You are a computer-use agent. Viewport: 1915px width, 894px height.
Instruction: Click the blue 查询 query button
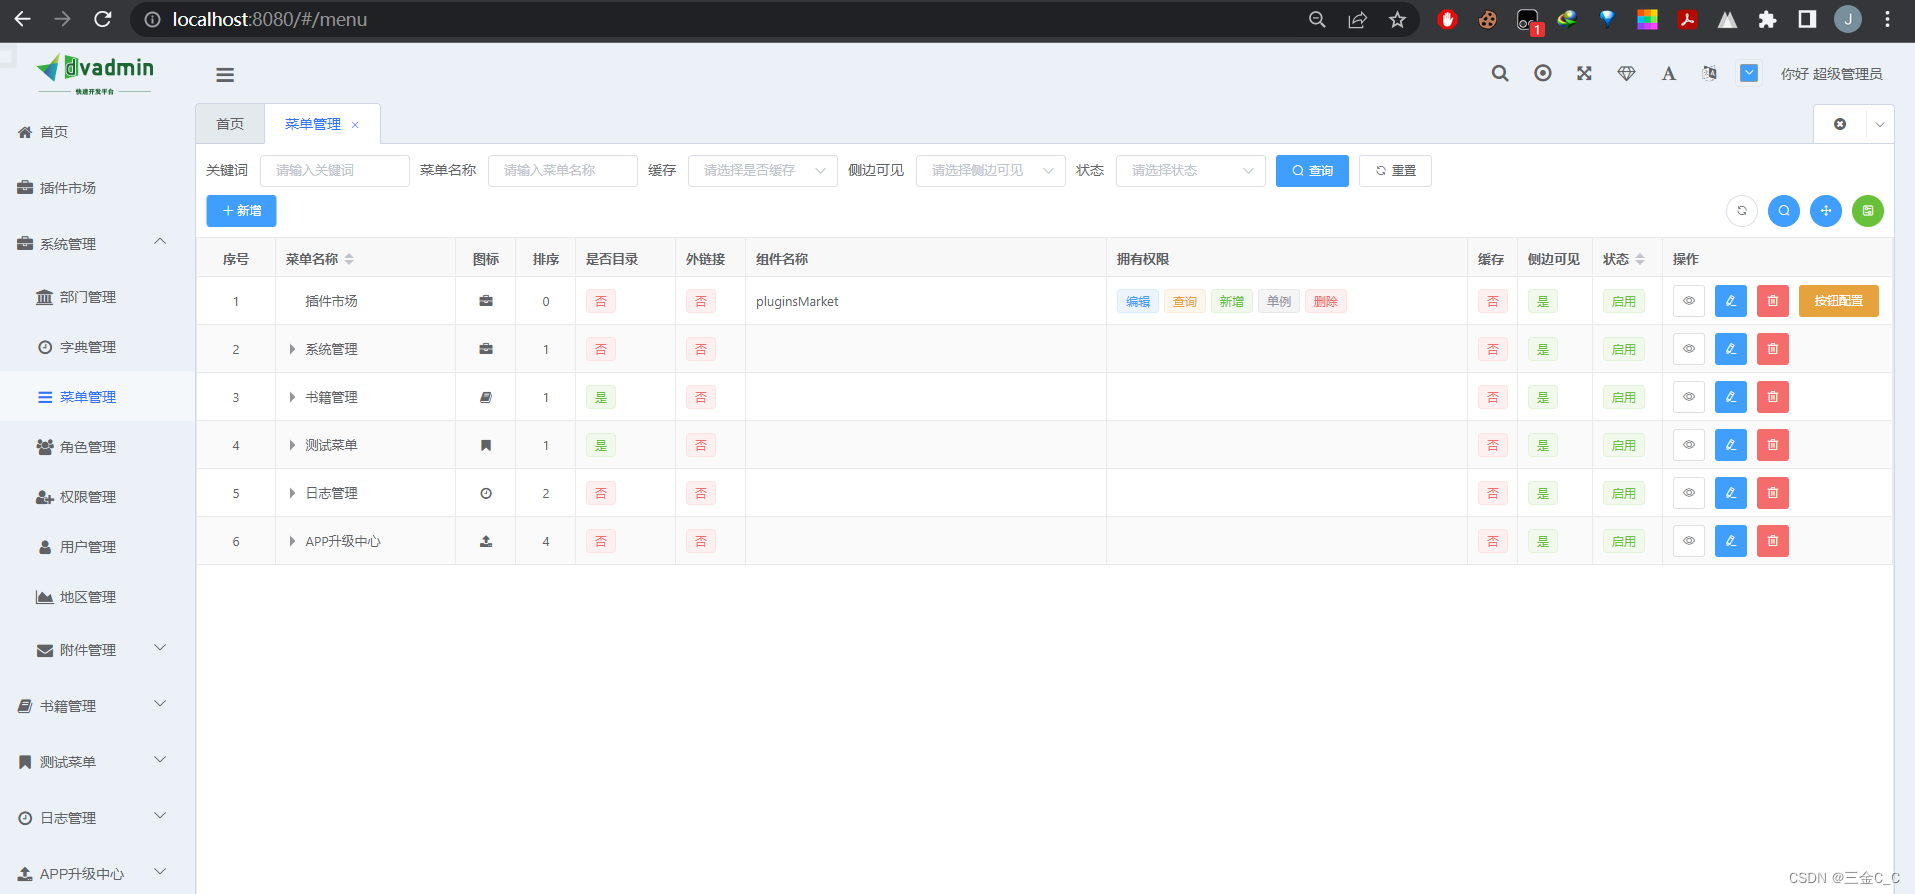1312,171
